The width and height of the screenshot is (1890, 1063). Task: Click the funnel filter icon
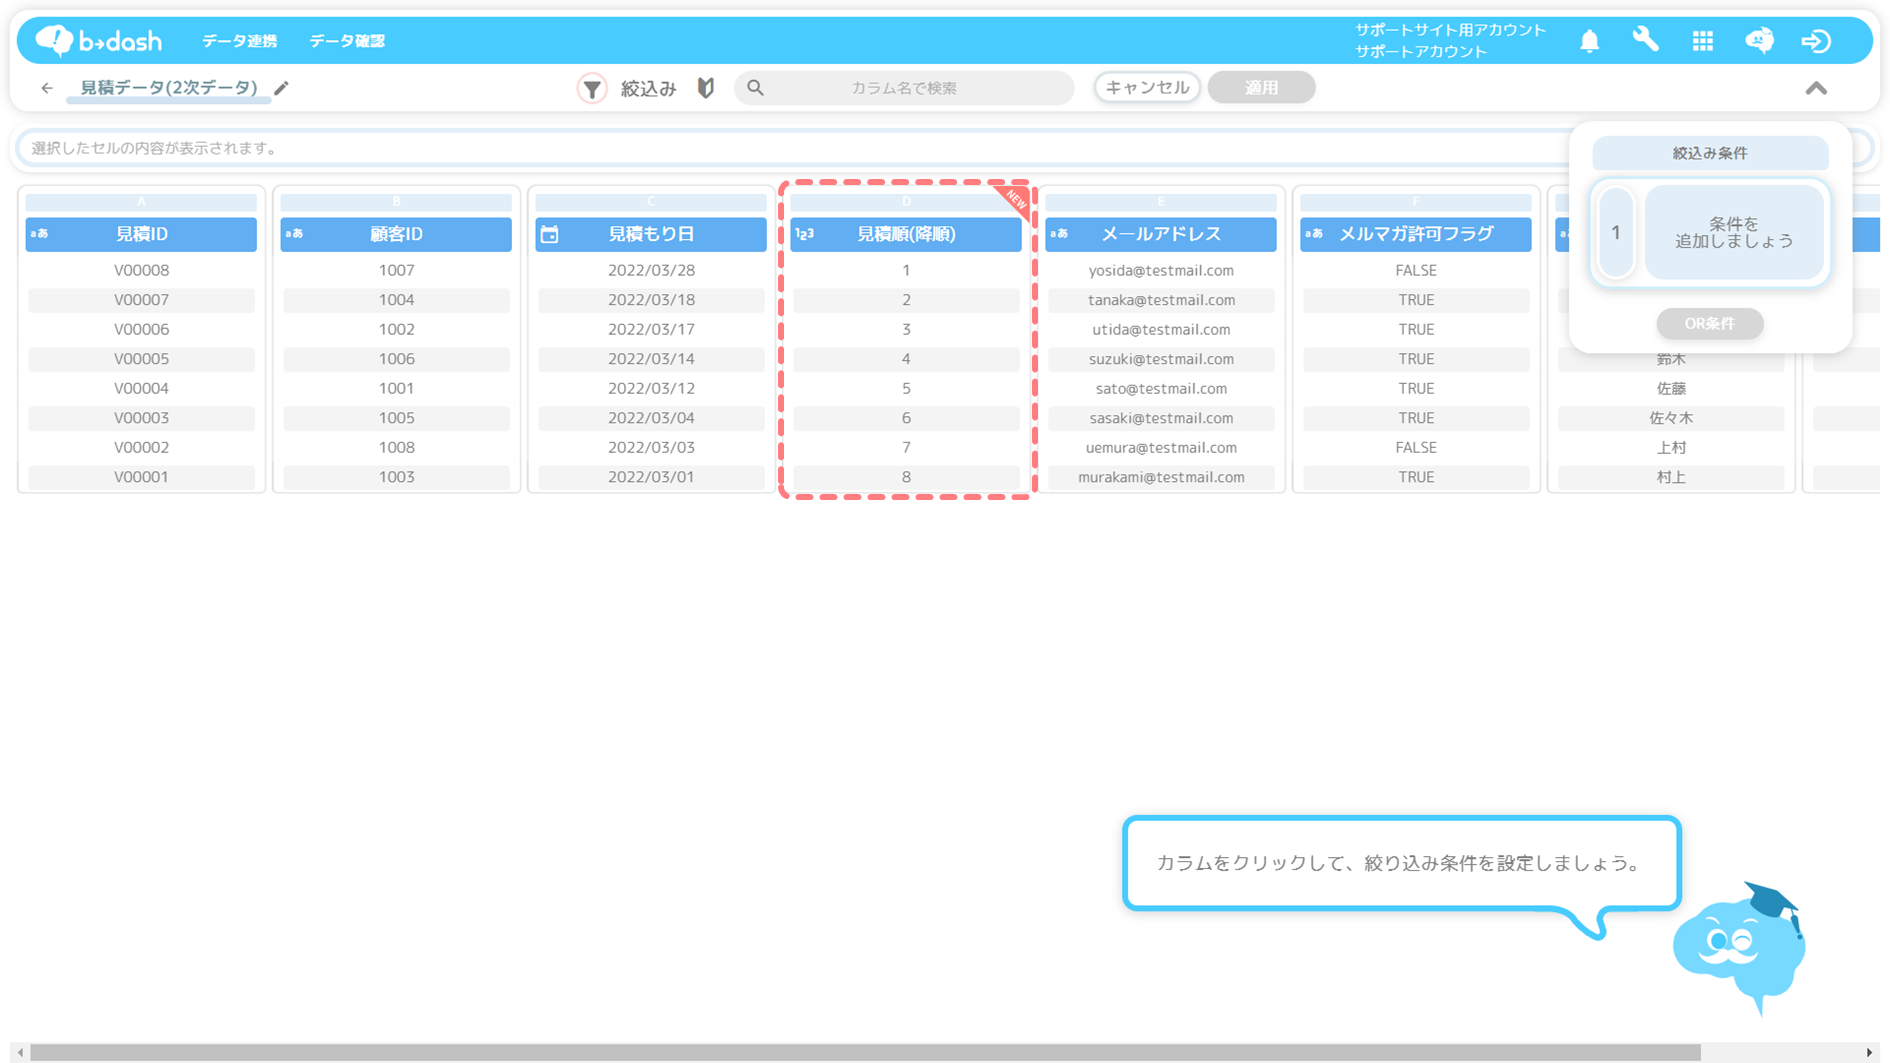pyautogui.click(x=592, y=88)
